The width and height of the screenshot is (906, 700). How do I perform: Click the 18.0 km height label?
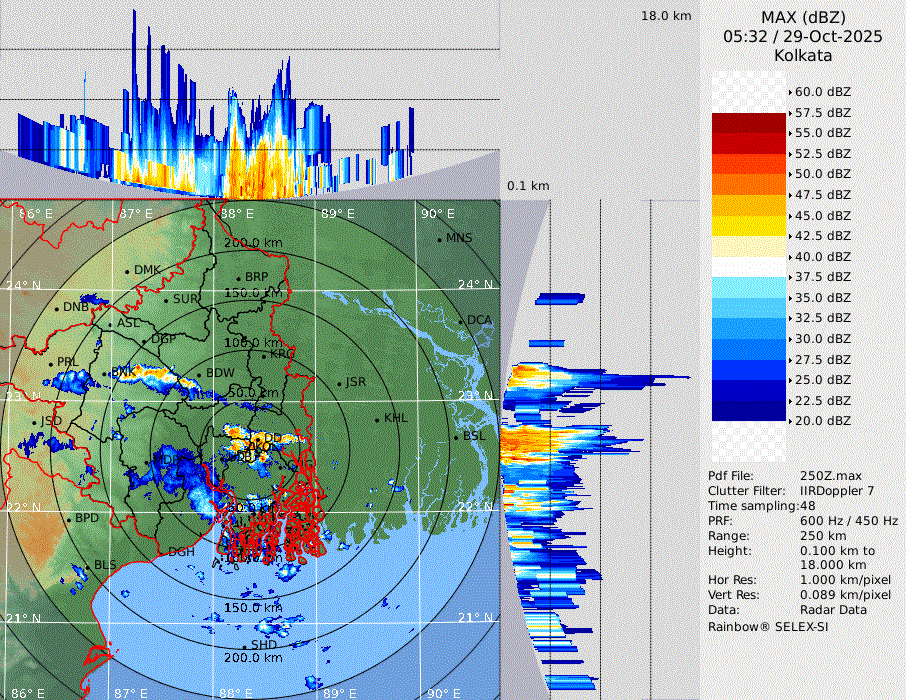[666, 16]
